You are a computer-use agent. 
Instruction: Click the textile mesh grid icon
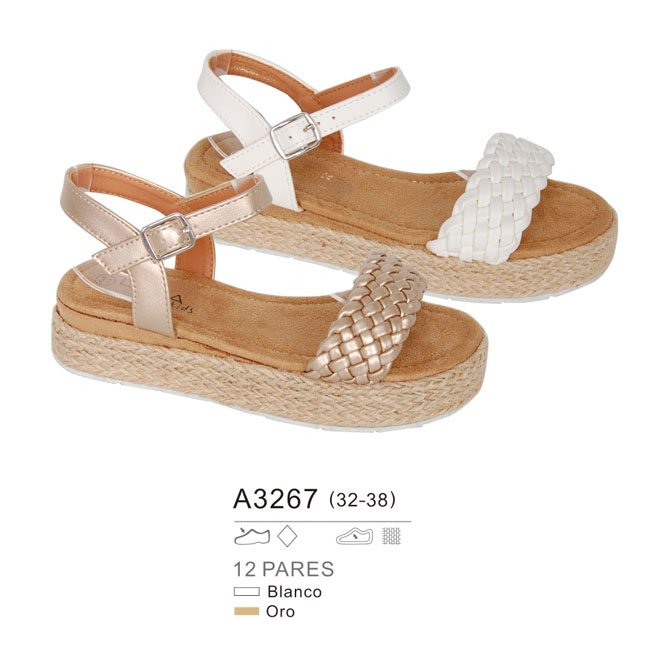pos(391,536)
